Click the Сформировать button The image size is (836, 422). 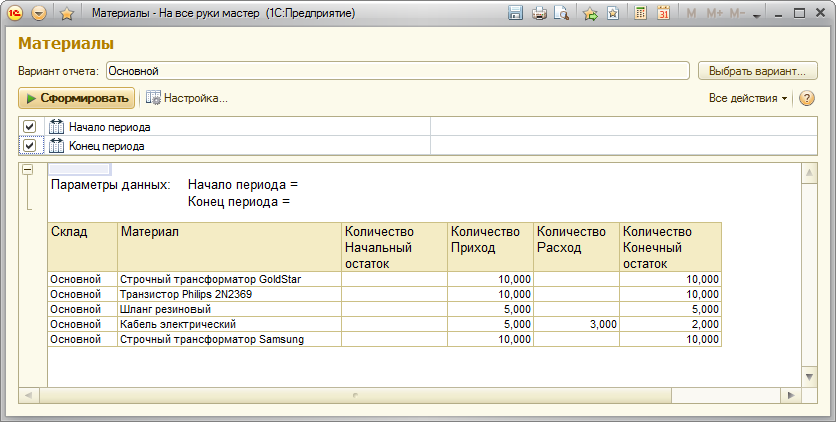pyautogui.click(x=77, y=98)
